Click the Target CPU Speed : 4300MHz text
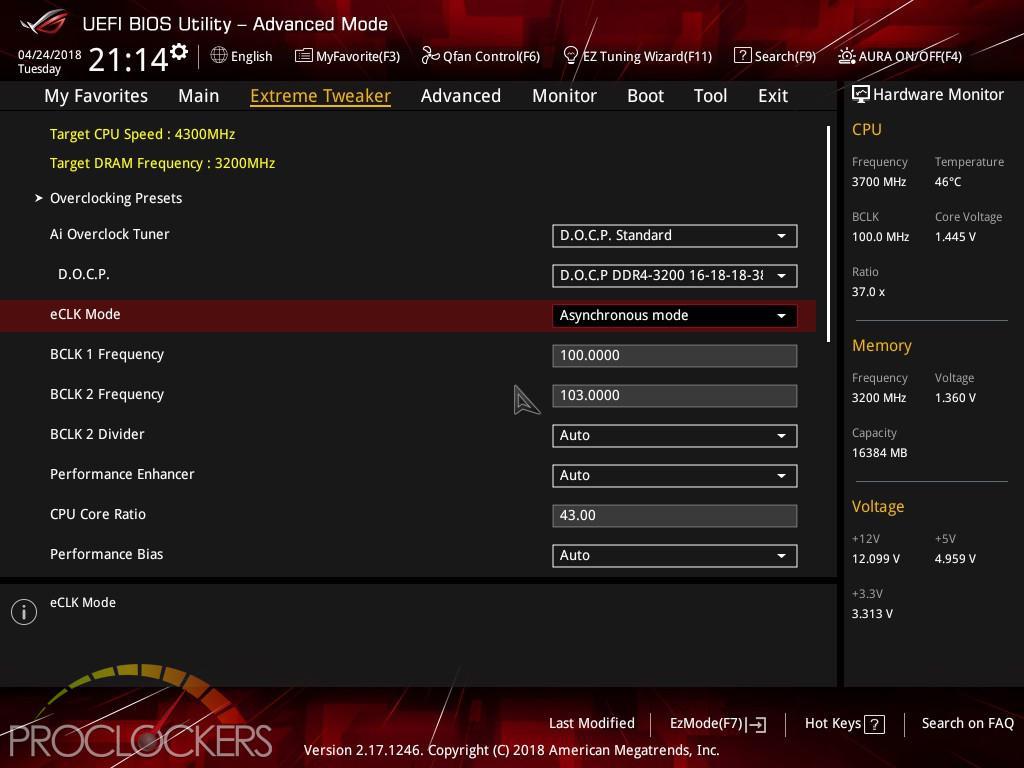 click(142, 134)
